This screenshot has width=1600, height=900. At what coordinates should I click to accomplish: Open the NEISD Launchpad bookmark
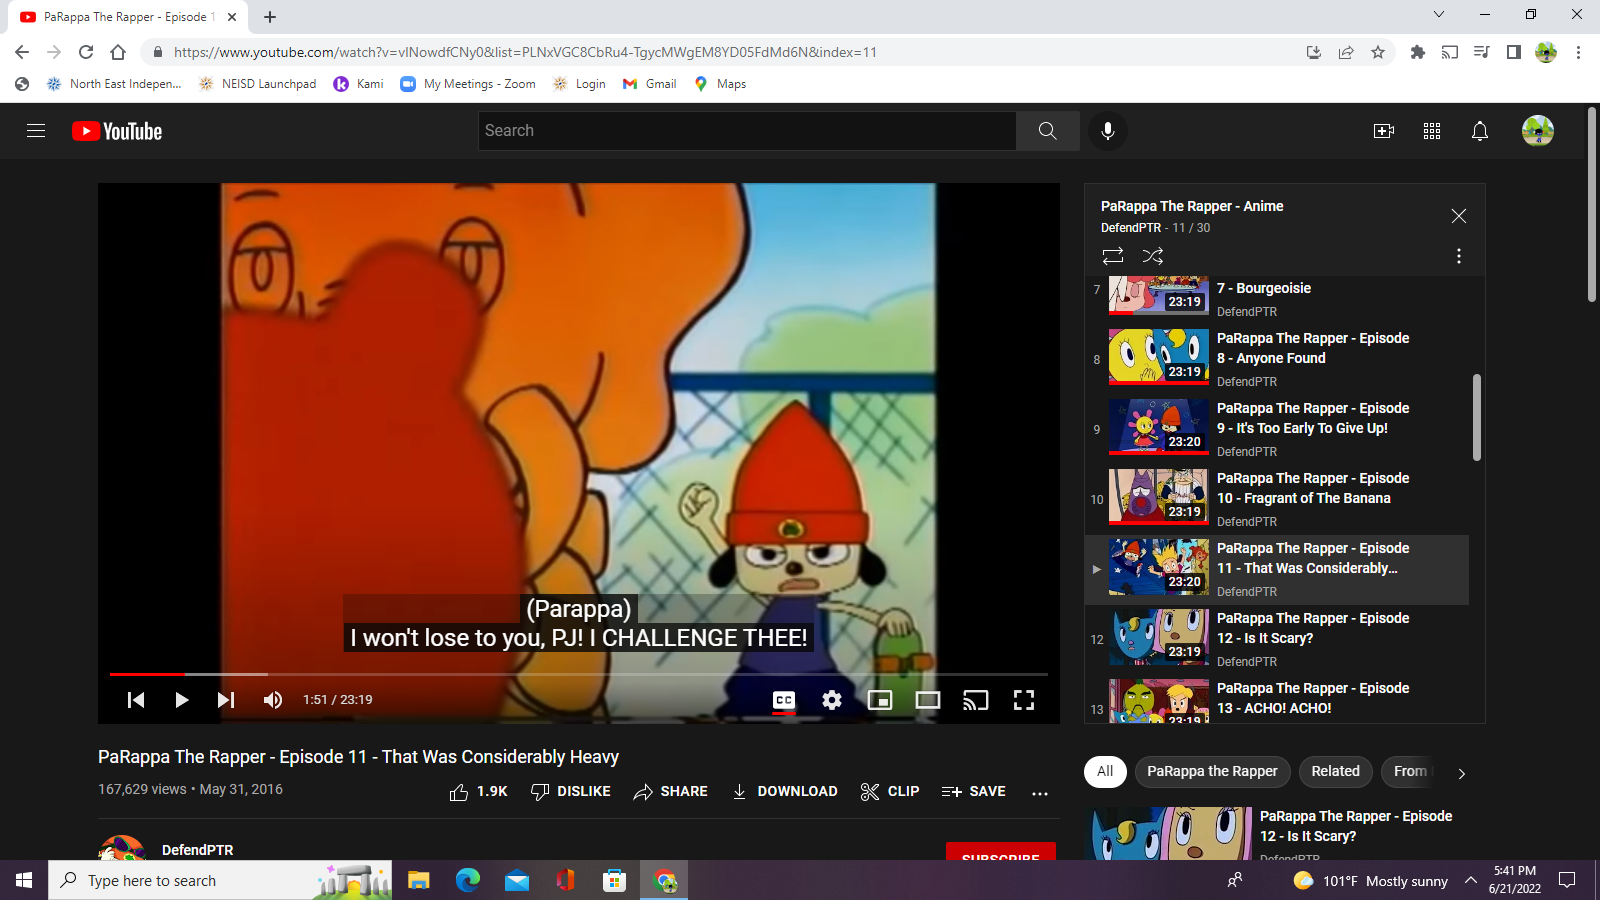click(258, 84)
